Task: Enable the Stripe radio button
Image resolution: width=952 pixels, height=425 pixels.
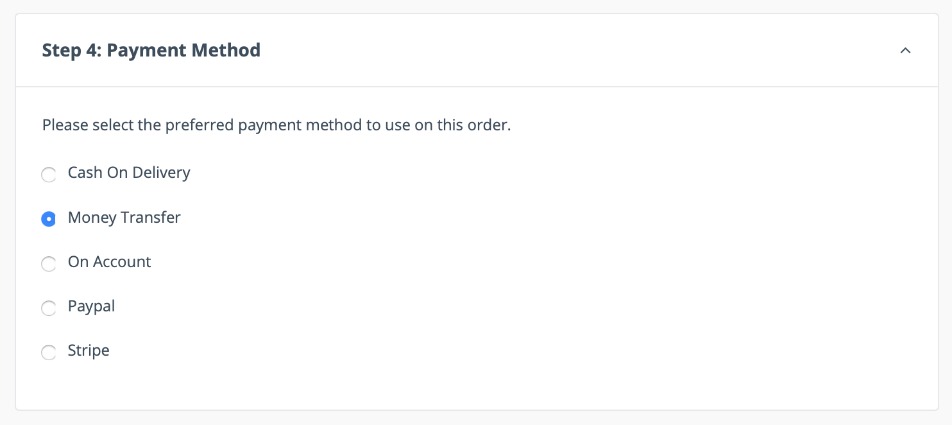Action: coord(48,352)
